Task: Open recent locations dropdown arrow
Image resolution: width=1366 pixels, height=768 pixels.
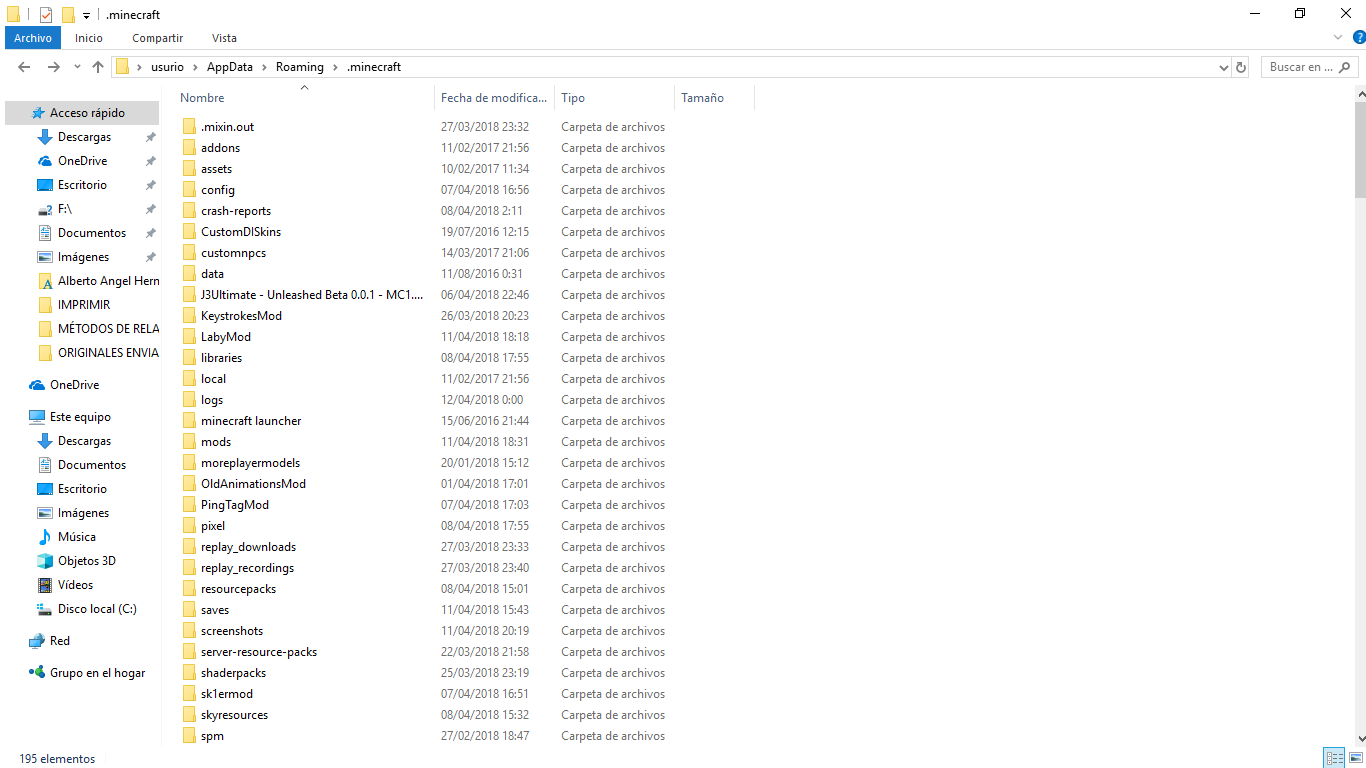Action: coord(78,67)
